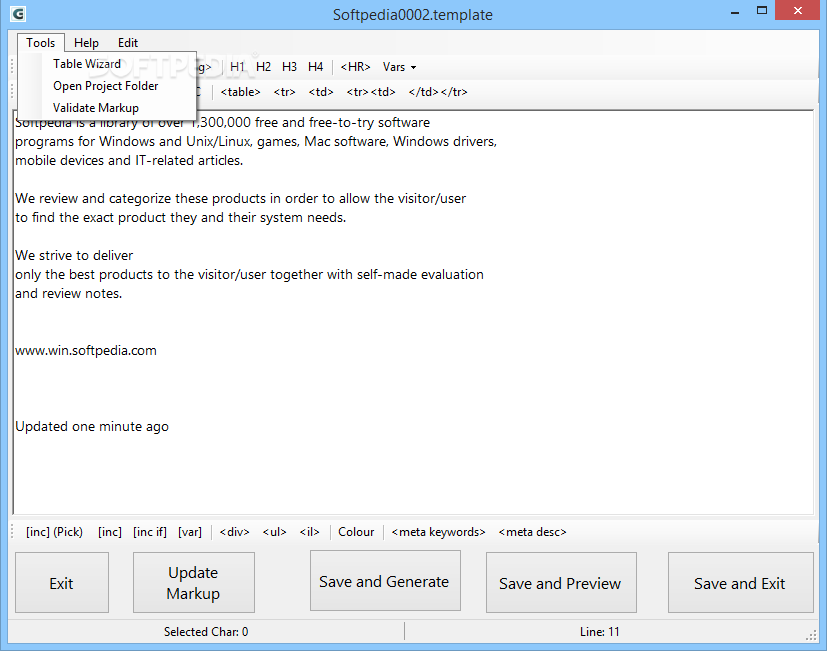Insert the <HR> horizontal rule tag
This screenshot has height=651, width=827.
point(355,67)
